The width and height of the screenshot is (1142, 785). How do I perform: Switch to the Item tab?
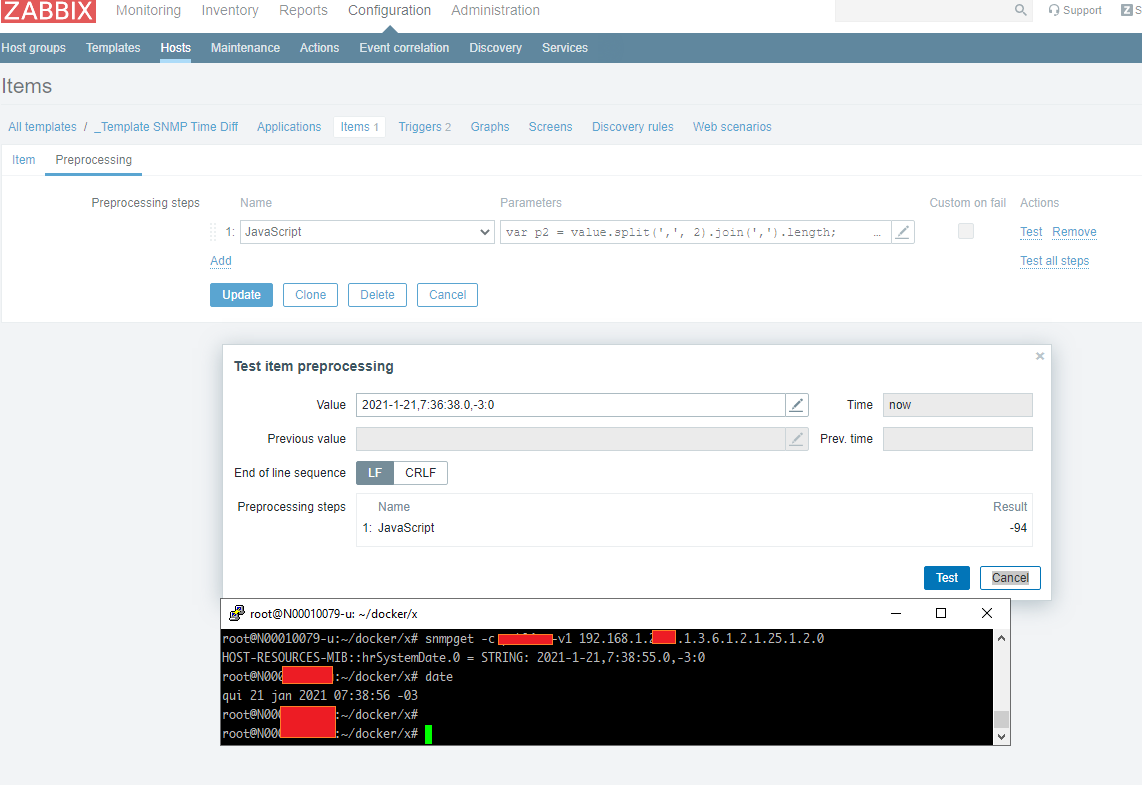[x=23, y=160]
